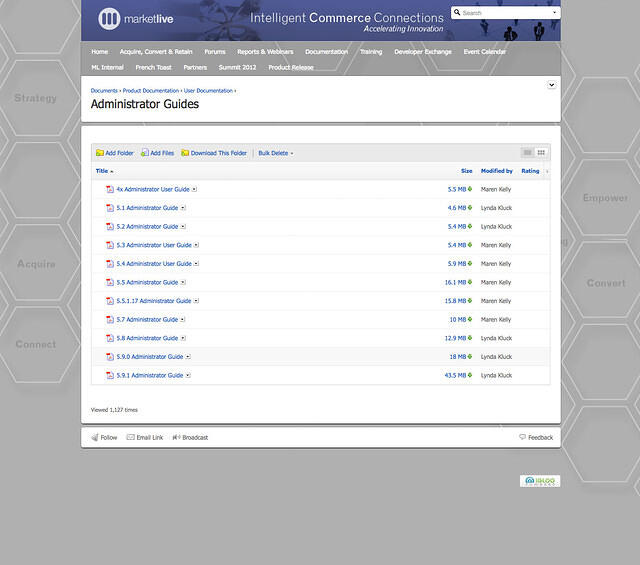640x565 pixels.
Task: Click the marketlive logo
Action: [x=140, y=18]
